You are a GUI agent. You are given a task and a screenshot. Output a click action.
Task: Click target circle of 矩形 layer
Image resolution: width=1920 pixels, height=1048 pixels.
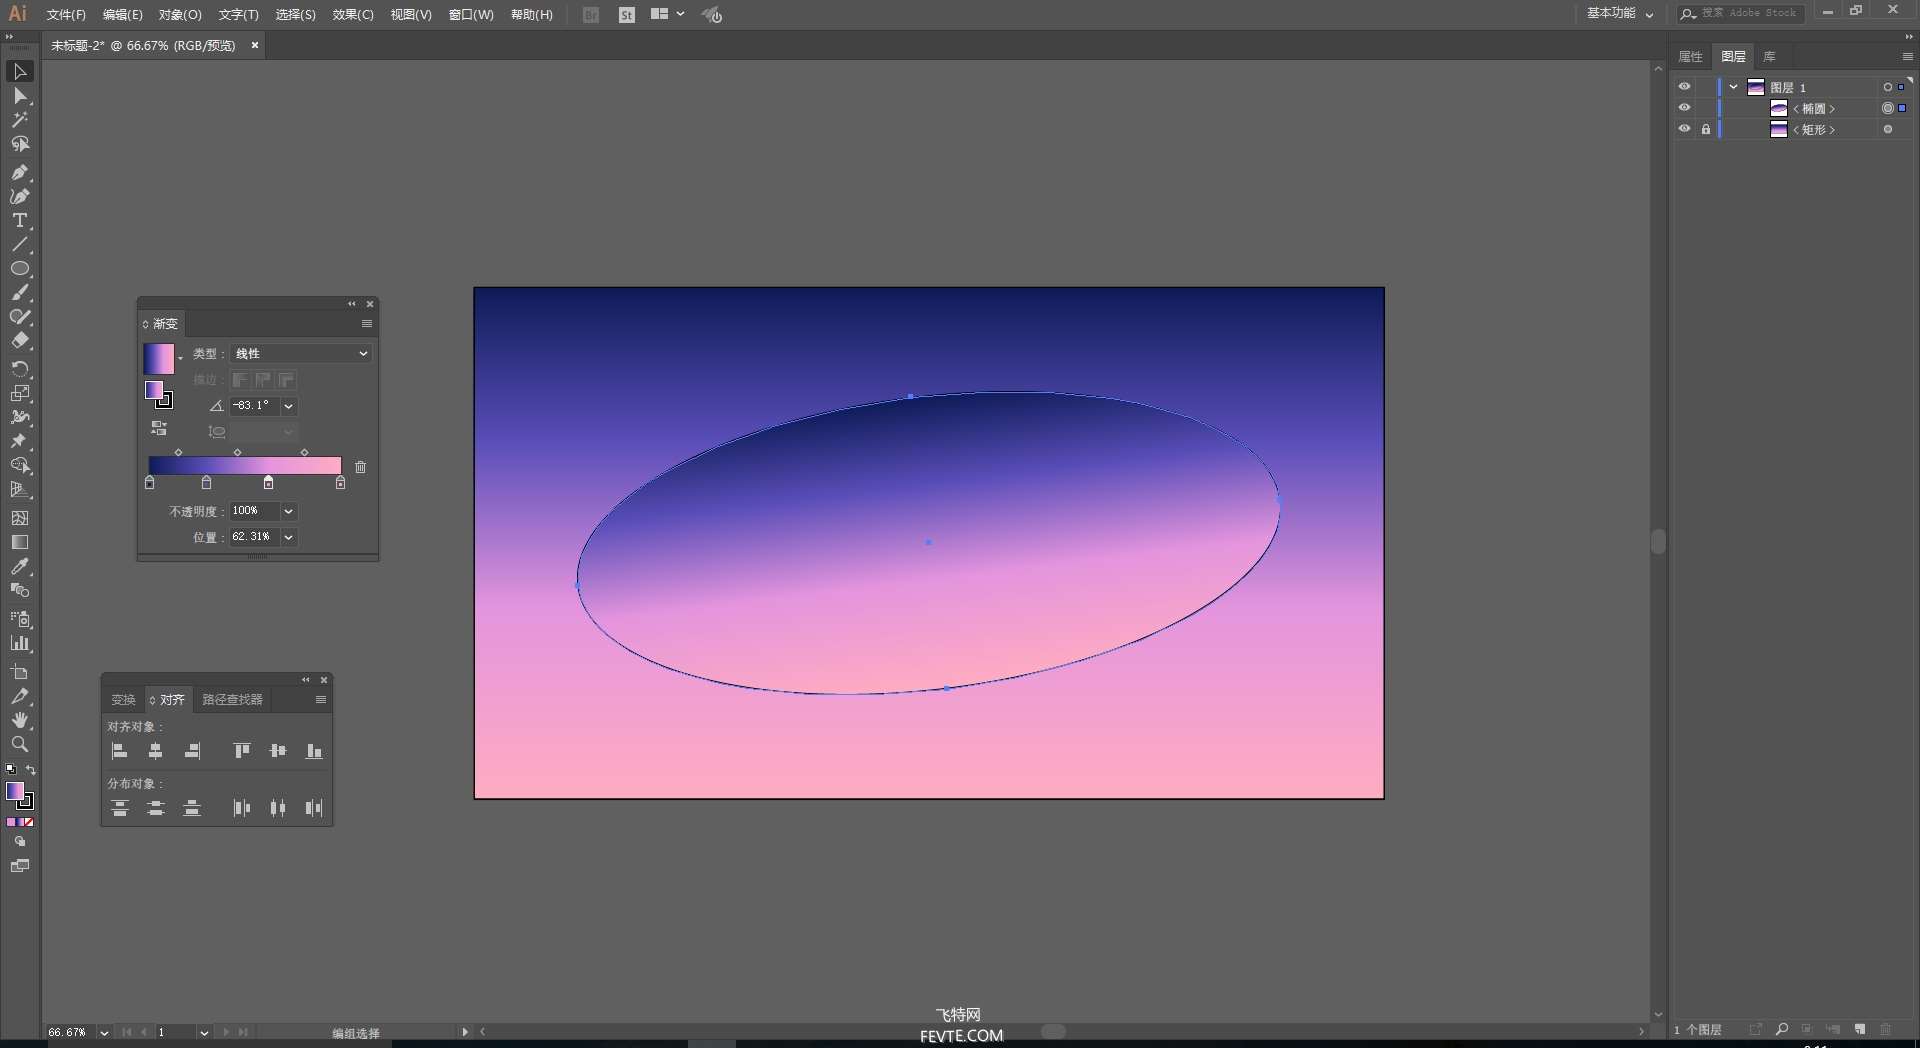click(x=1888, y=129)
